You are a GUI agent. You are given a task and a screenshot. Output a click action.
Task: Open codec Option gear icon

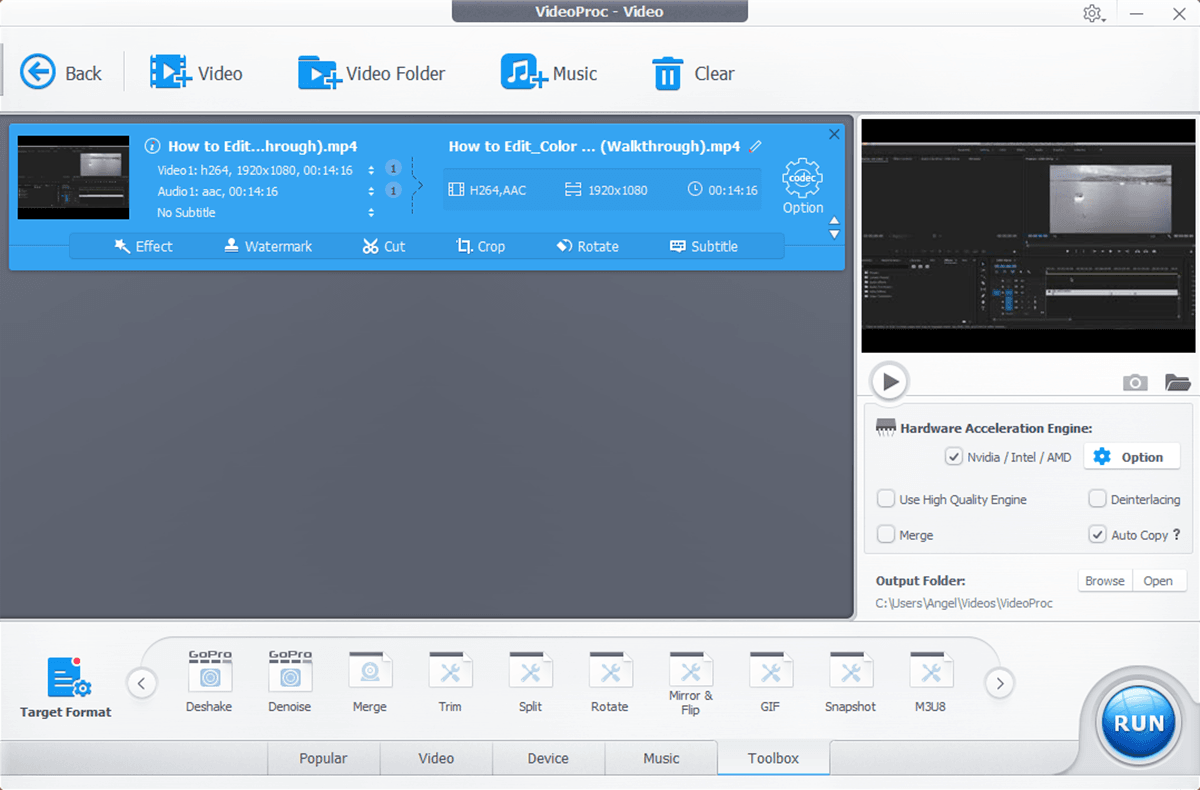pos(802,179)
